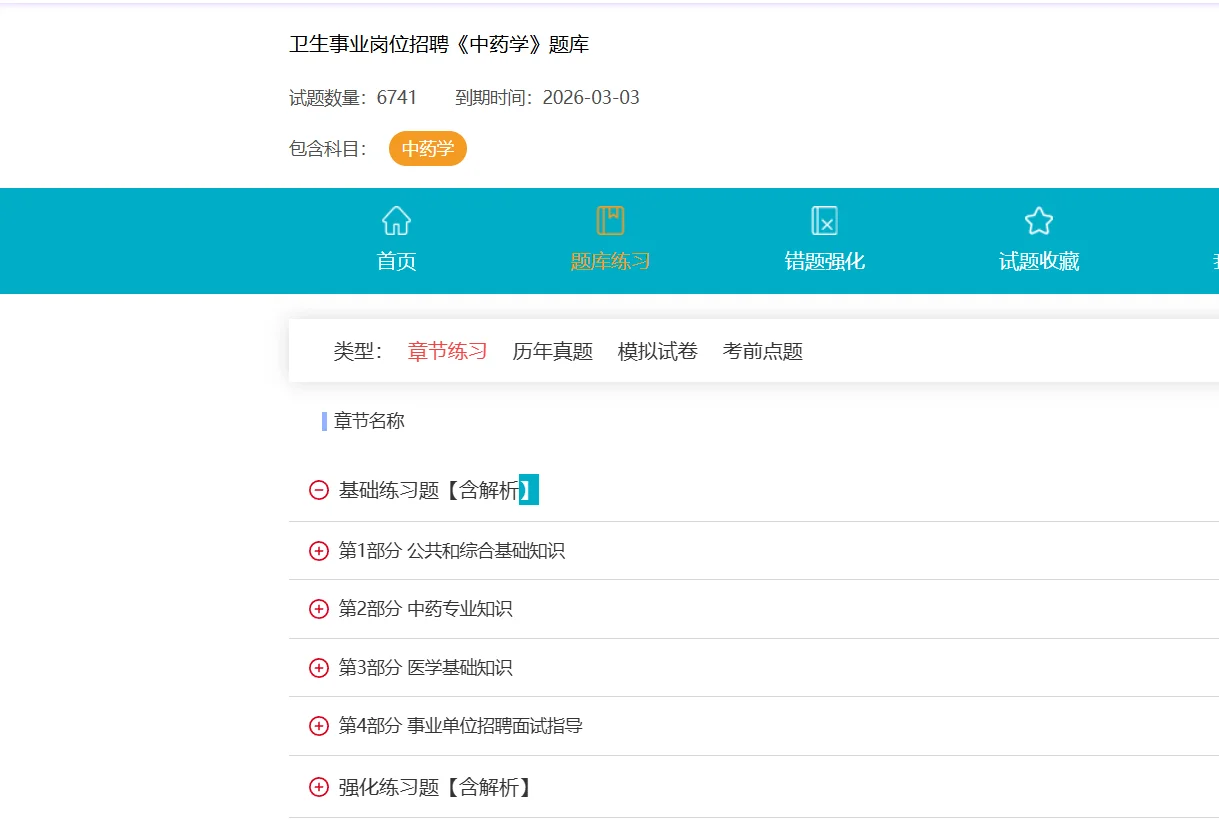
Task: Click the plus icon beside 强化练习题
Action: (x=317, y=786)
